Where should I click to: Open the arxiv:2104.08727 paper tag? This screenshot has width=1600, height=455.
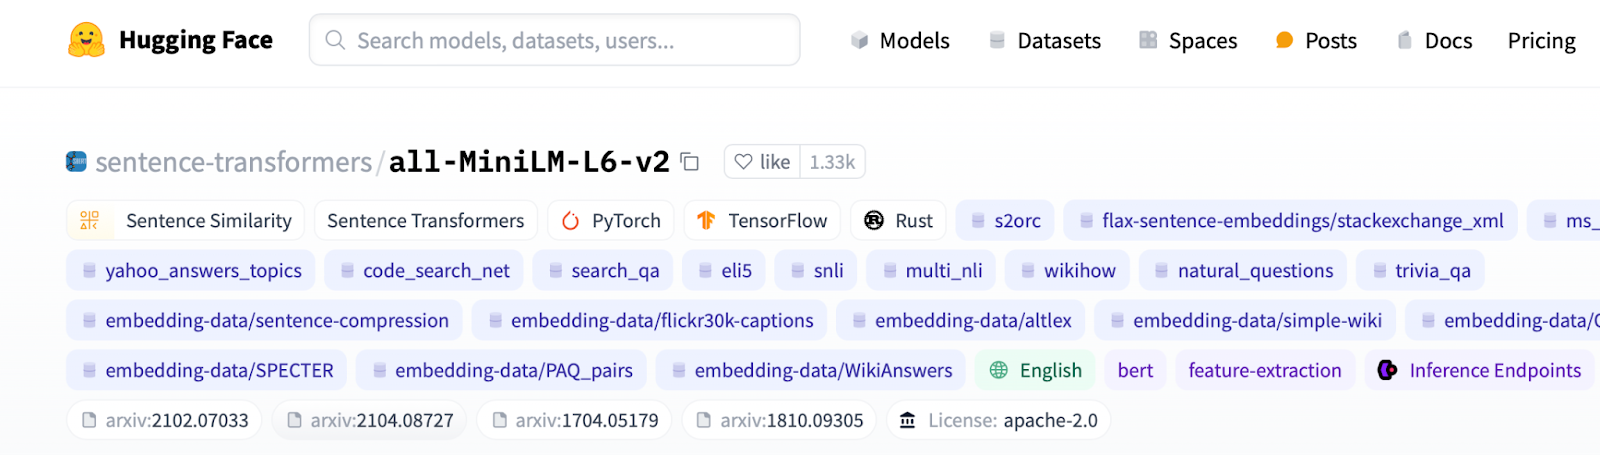click(x=370, y=420)
